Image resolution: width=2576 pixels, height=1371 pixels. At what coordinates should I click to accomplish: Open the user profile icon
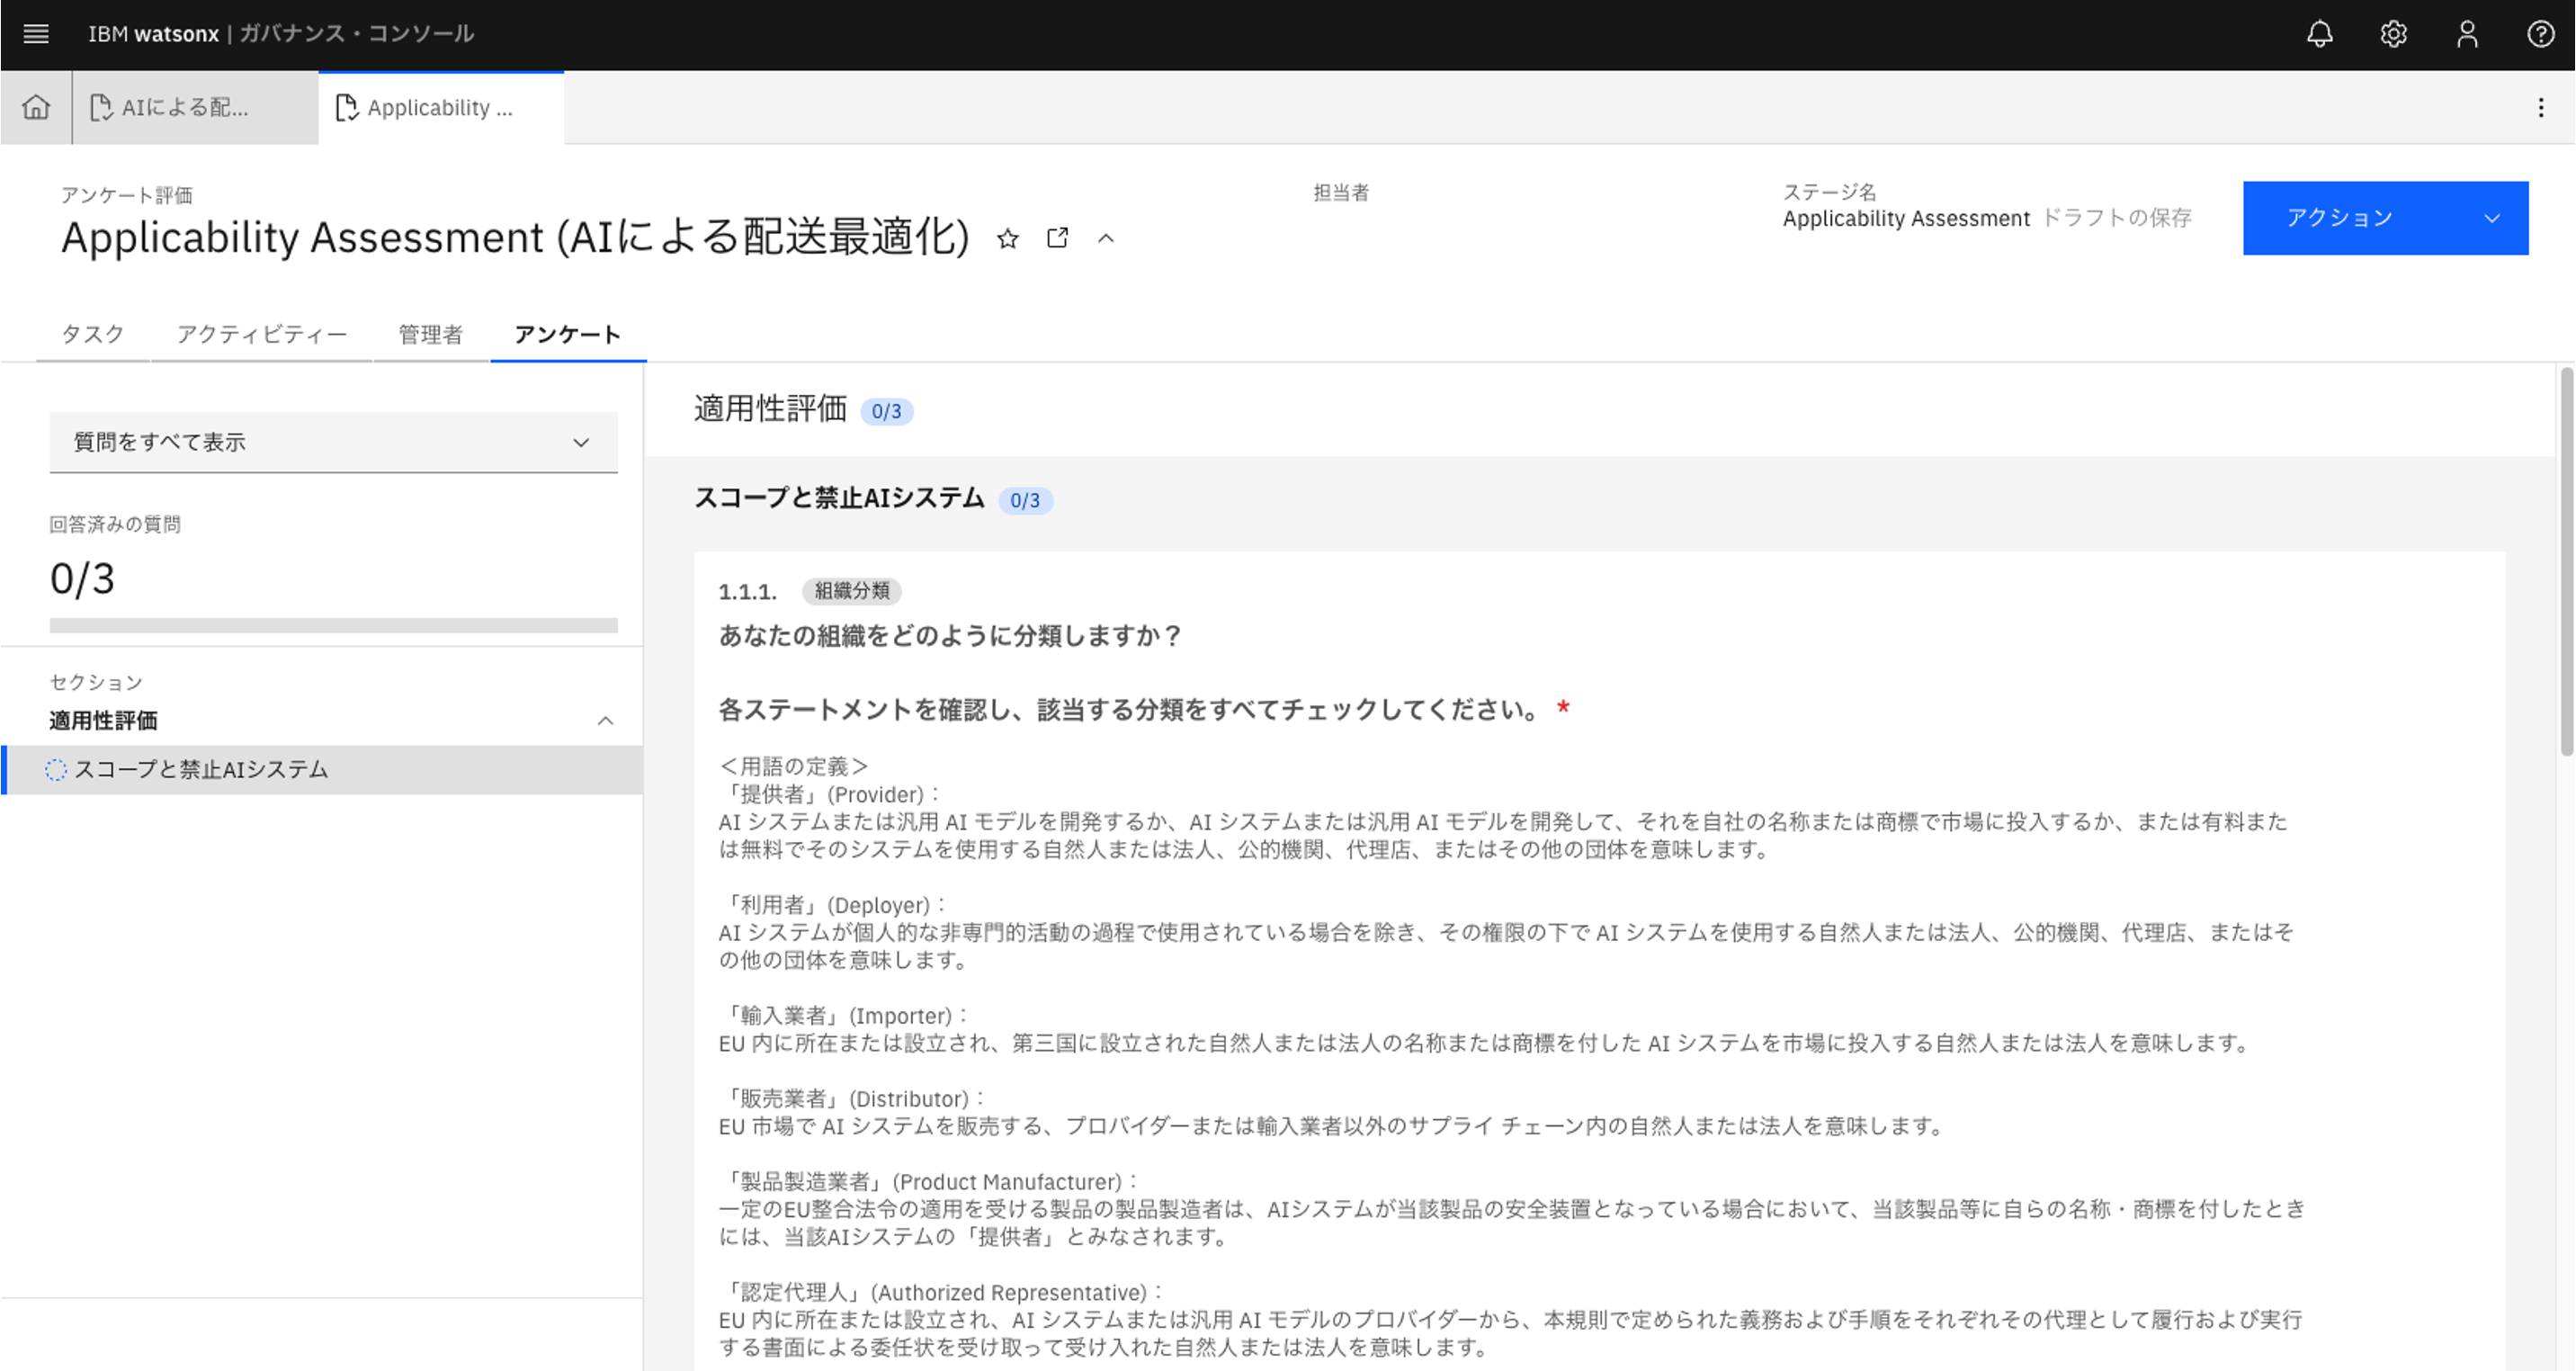[x=2467, y=34]
